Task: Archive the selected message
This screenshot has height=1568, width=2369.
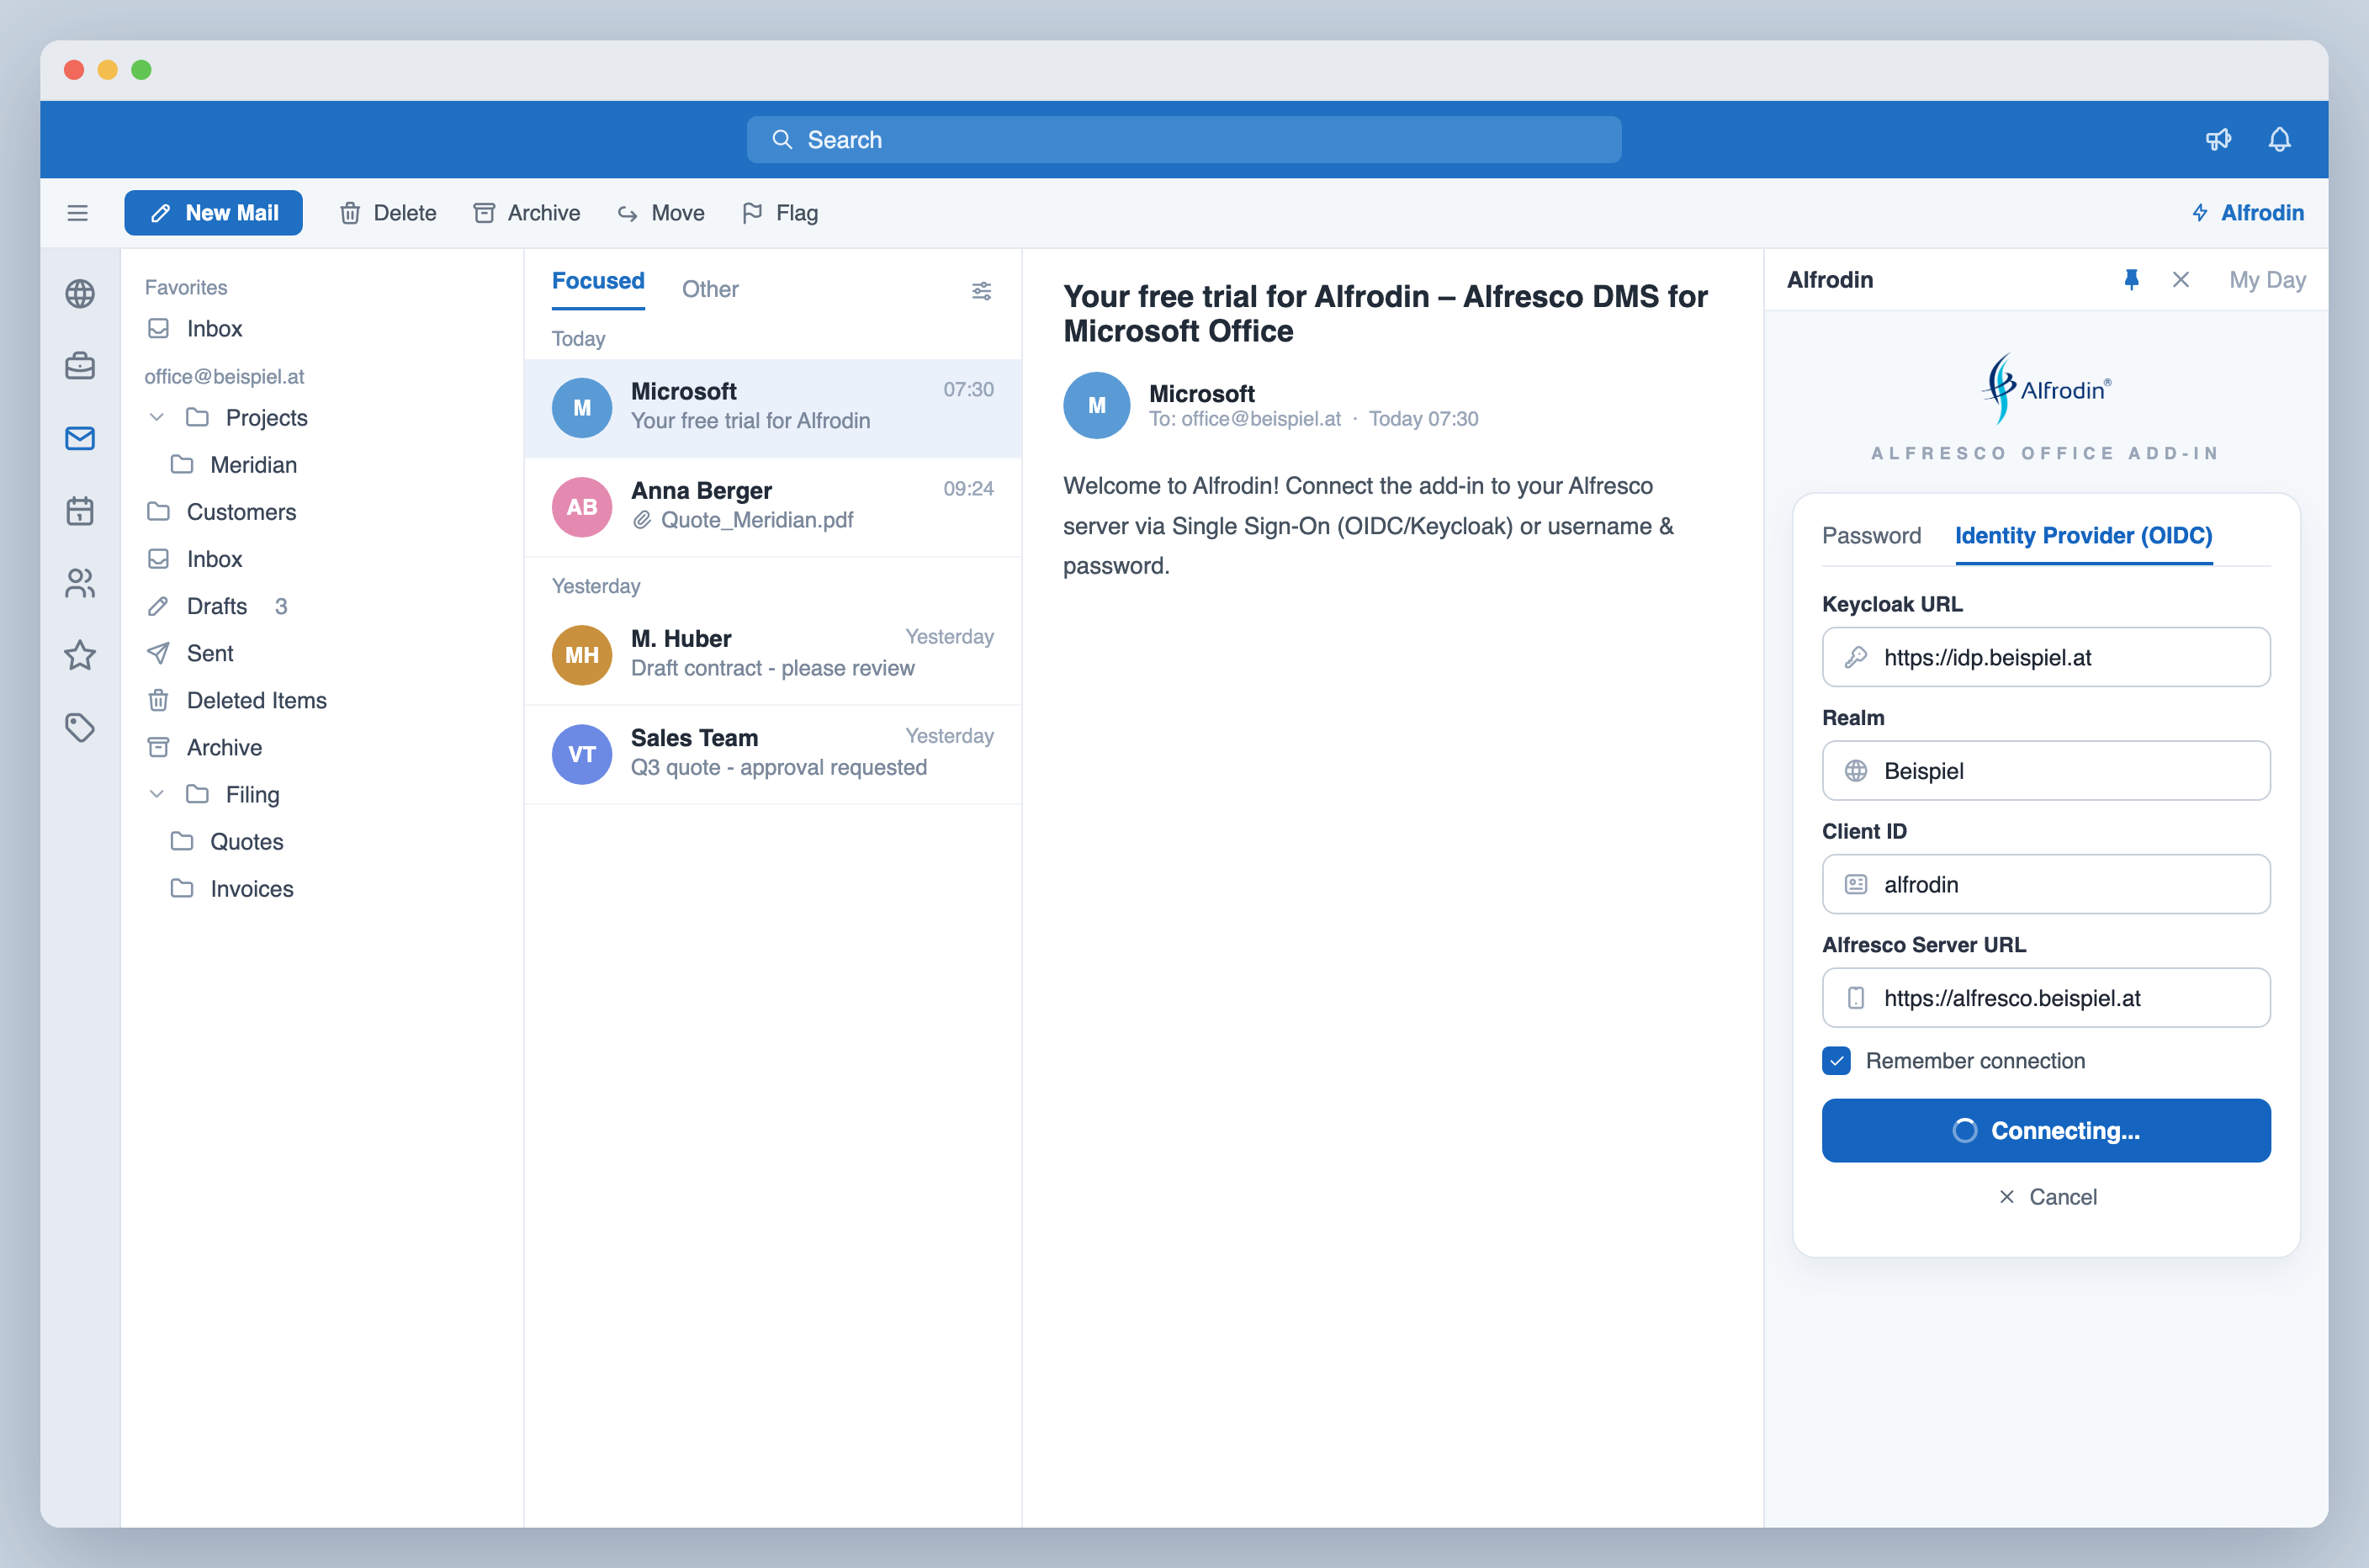Action: (x=527, y=213)
